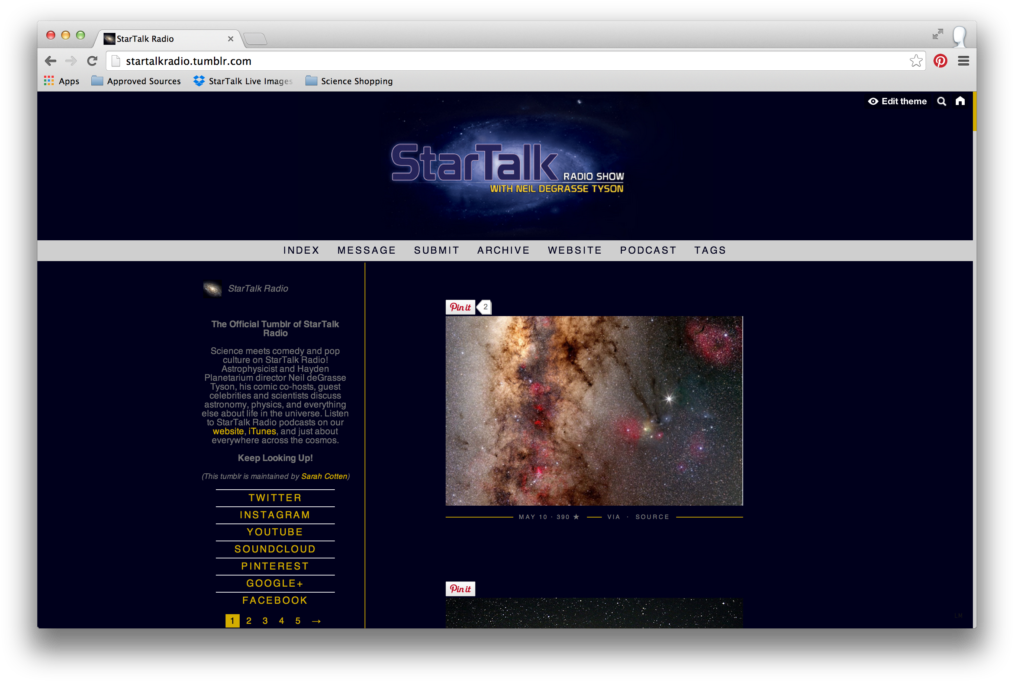
Task: Open StarTalk Live Images Dropbox bookmark
Action: click(243, 81)
